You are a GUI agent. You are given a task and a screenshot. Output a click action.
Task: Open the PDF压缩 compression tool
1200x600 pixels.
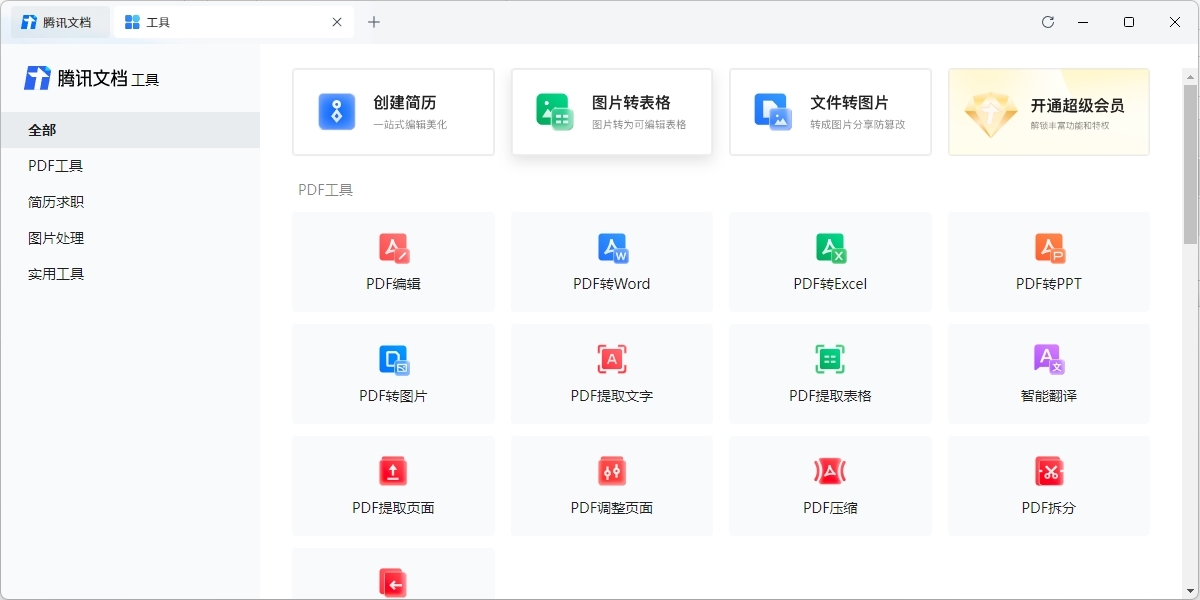[830, 486]
